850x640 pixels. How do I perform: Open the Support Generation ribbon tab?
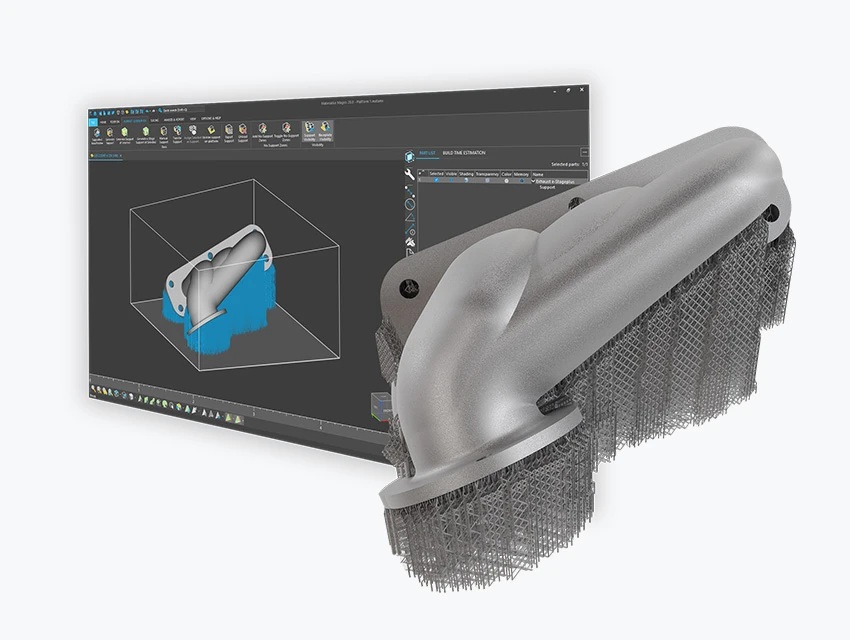(x=135, y=119)
